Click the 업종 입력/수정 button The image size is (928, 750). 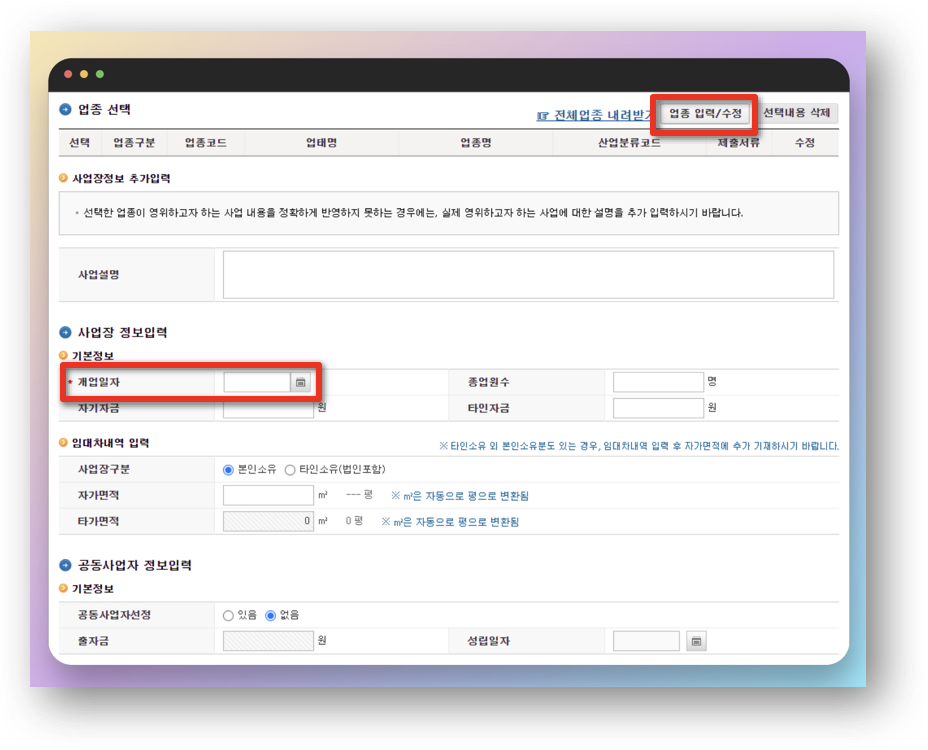pyautogui.click(x=705, y=113)
